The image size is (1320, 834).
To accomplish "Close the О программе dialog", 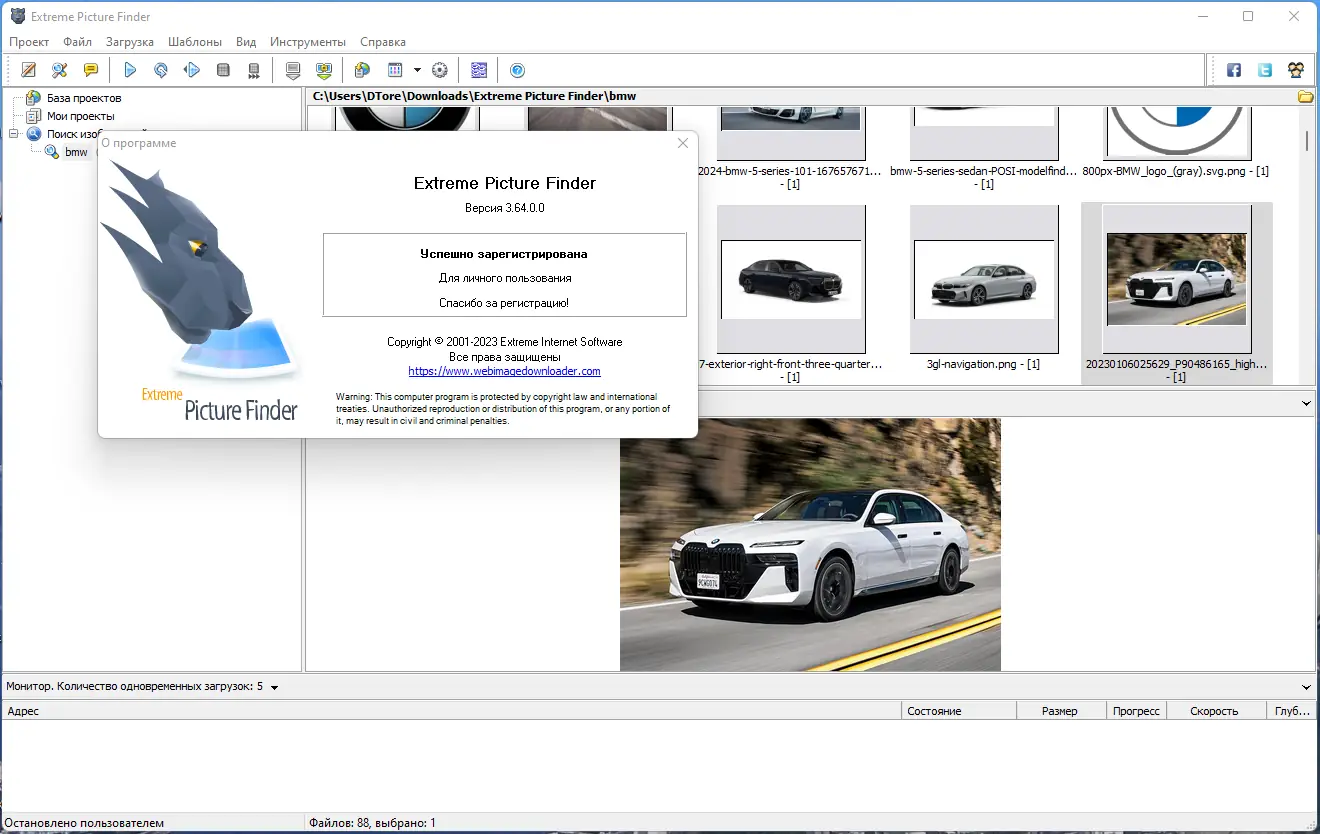I will click(x=683, y=143).
